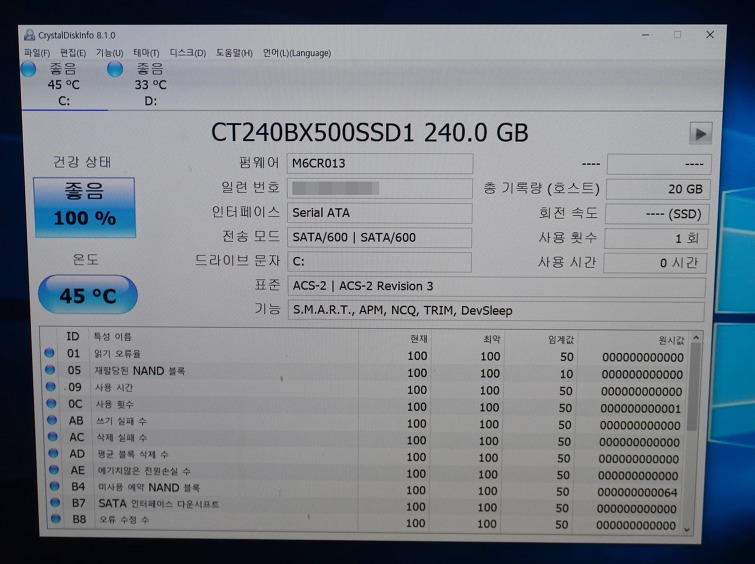Click the status dot of row B8
This screenshot has width=755, height=564.
[56, 519]
